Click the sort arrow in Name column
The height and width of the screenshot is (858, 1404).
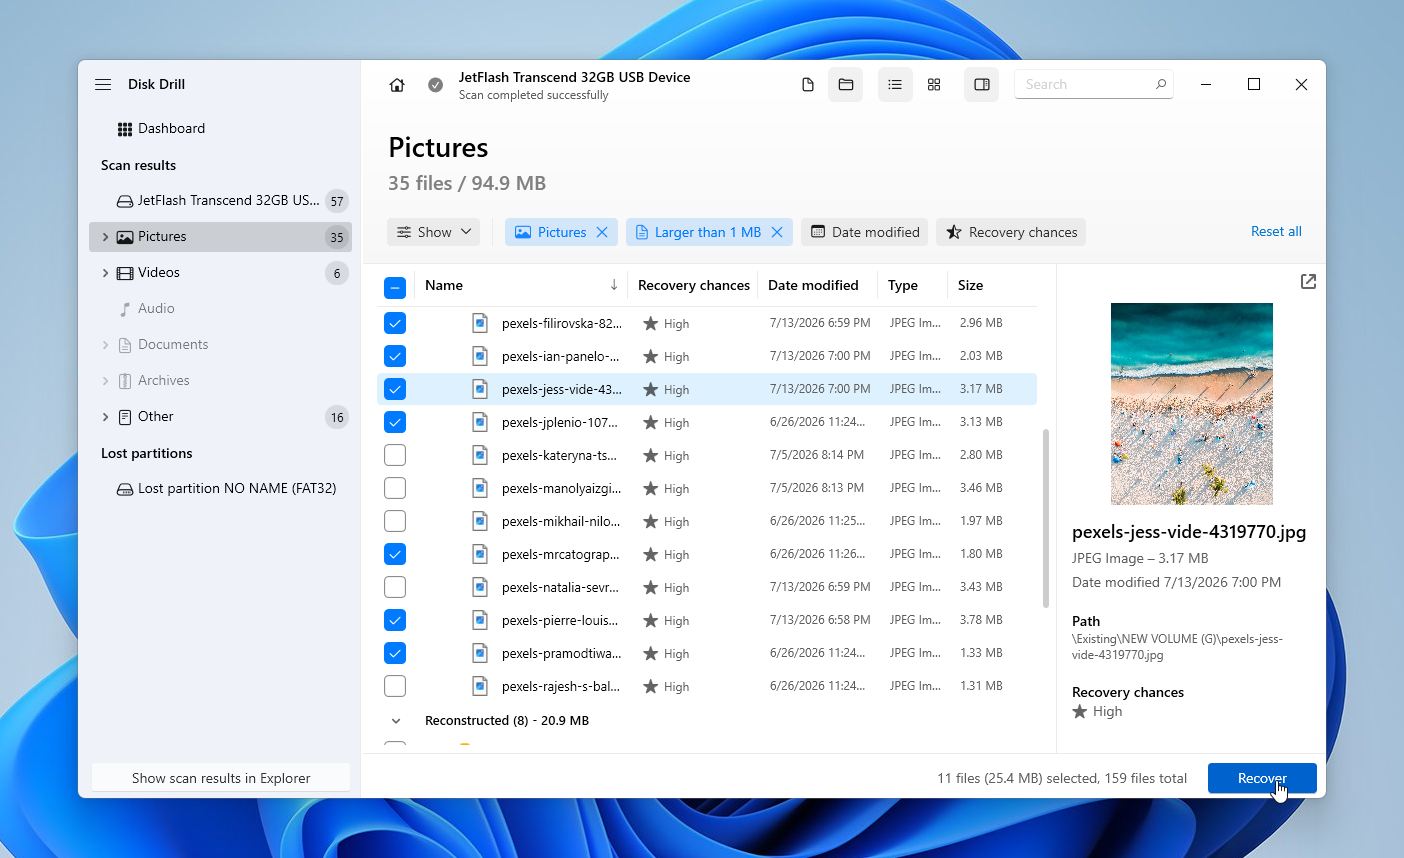614,285
